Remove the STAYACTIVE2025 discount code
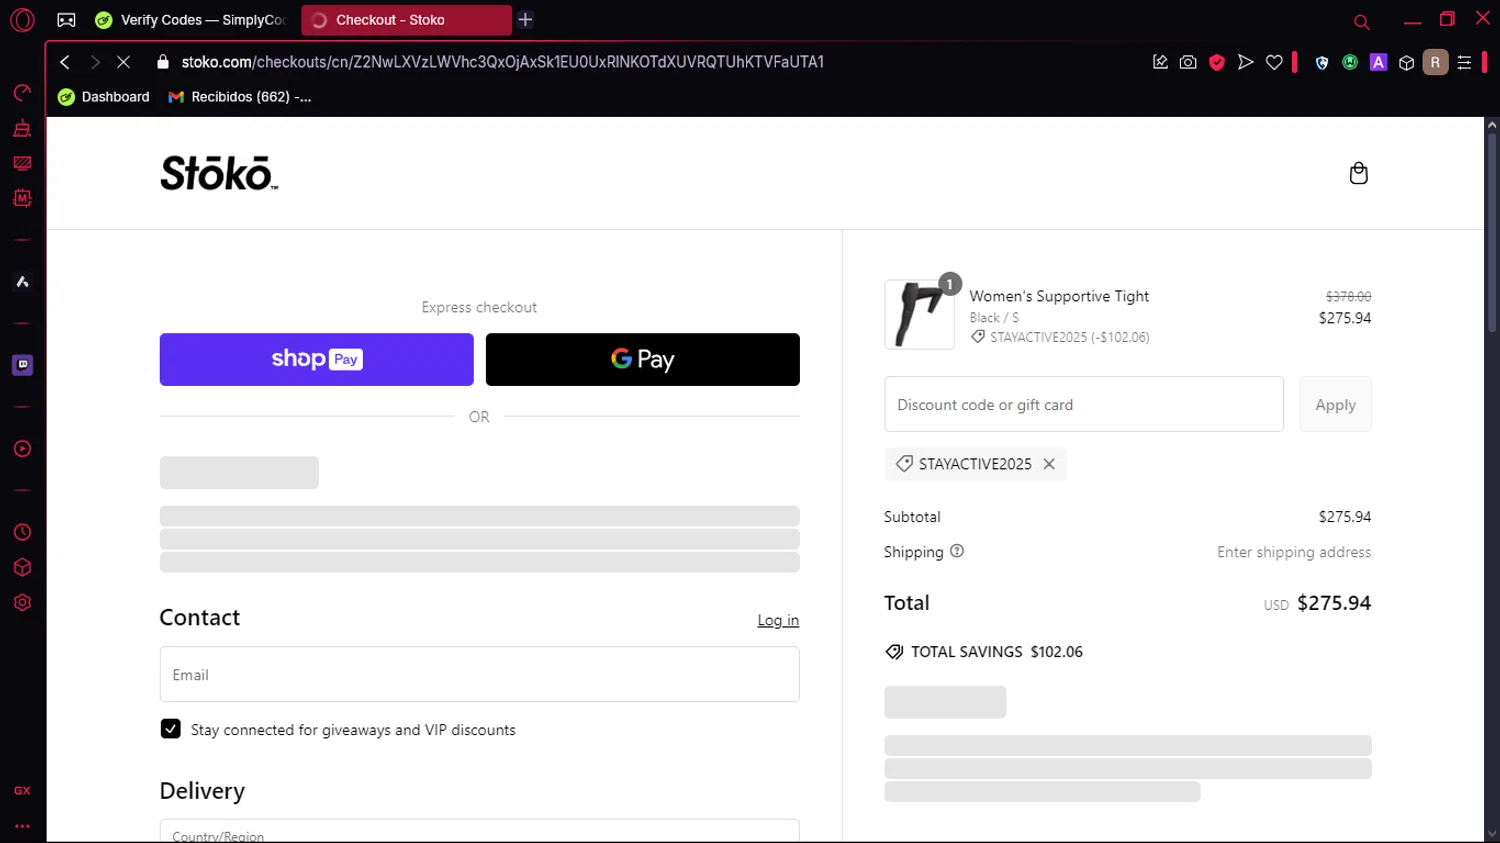Screen dimensions: 1500x843 click(x=1049, y=464)
